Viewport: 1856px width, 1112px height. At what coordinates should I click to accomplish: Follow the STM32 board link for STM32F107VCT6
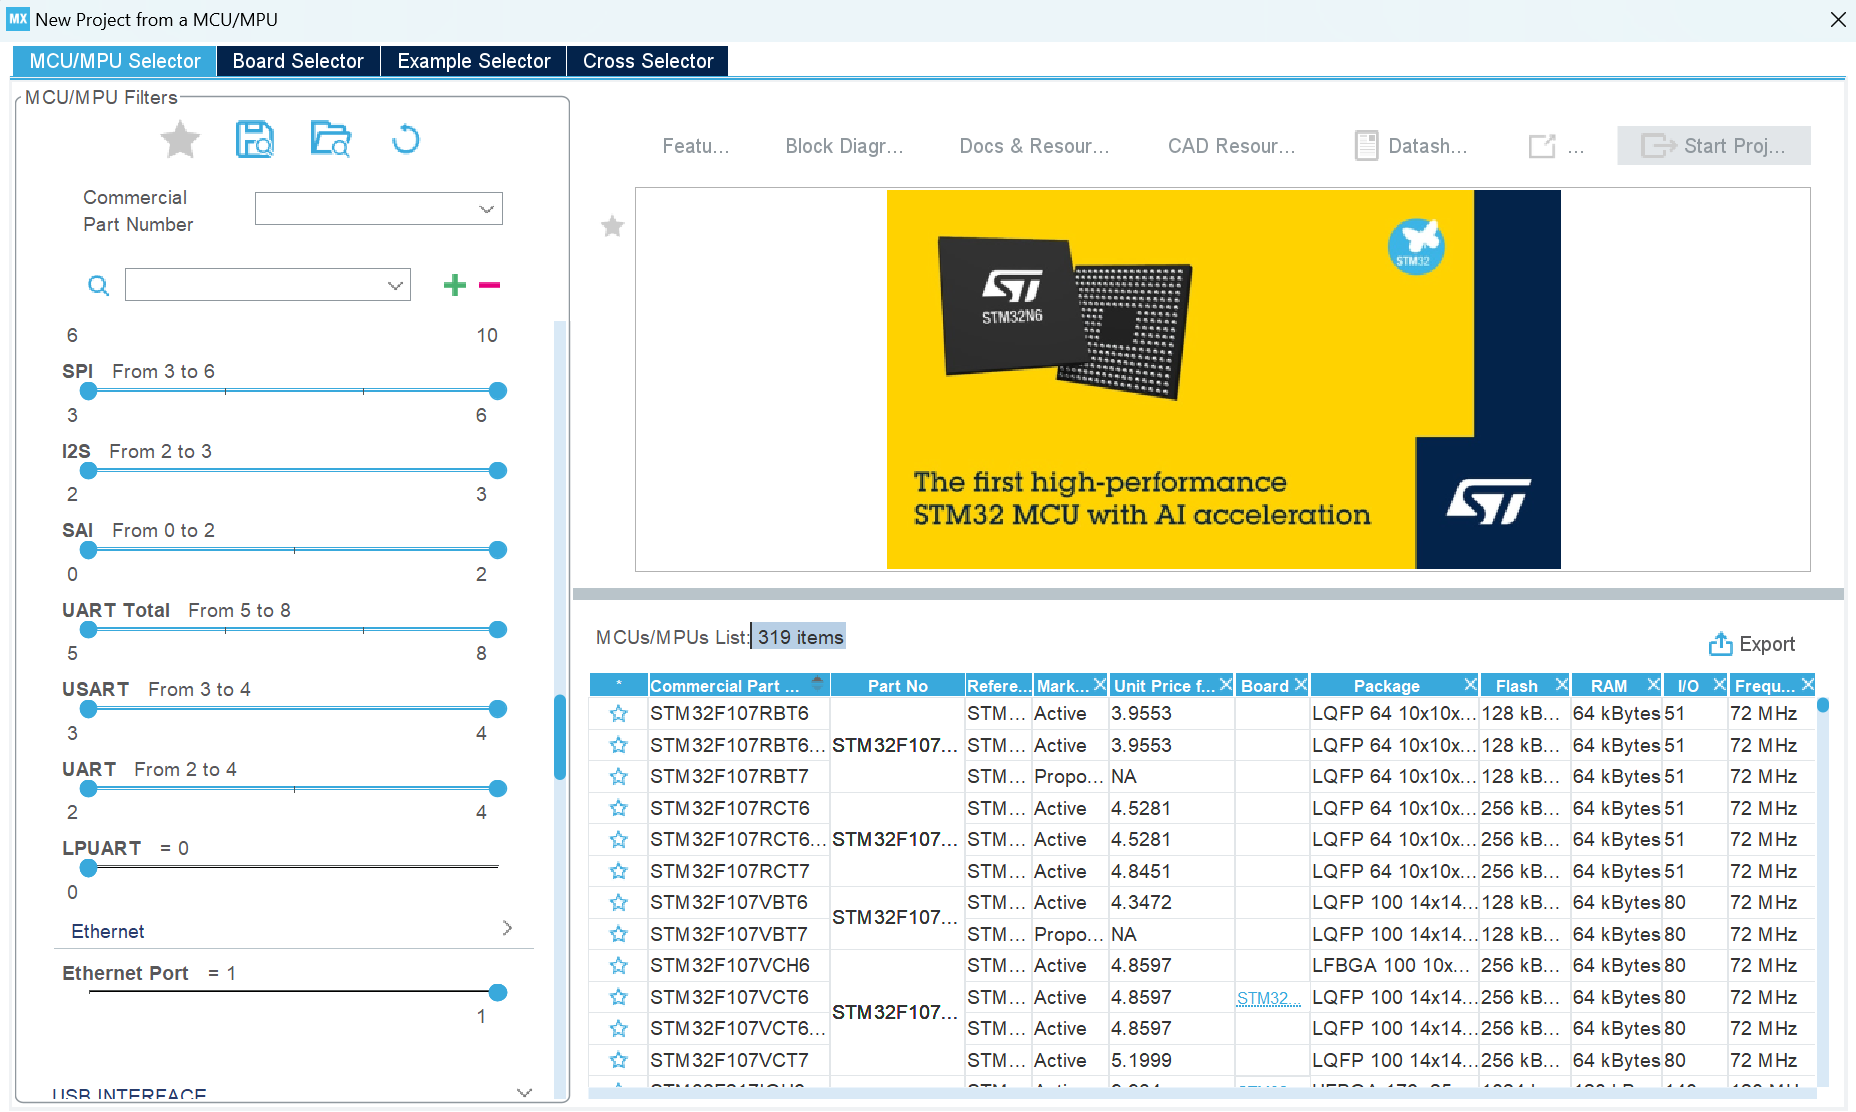tap(1269, 997)
